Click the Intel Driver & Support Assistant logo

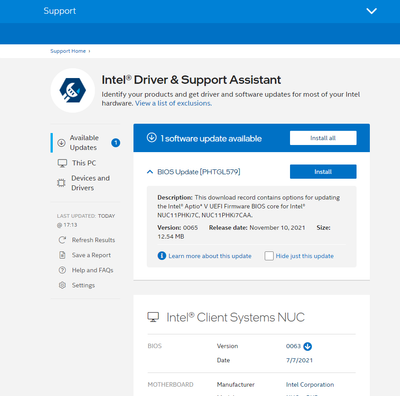point(73,90)
